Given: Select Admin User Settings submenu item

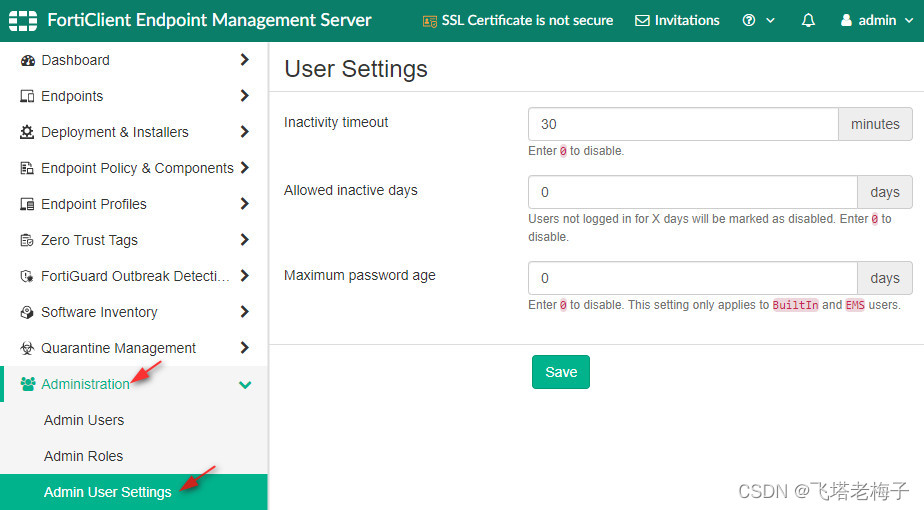Looking at the screenshot, I should coord(134,492).
